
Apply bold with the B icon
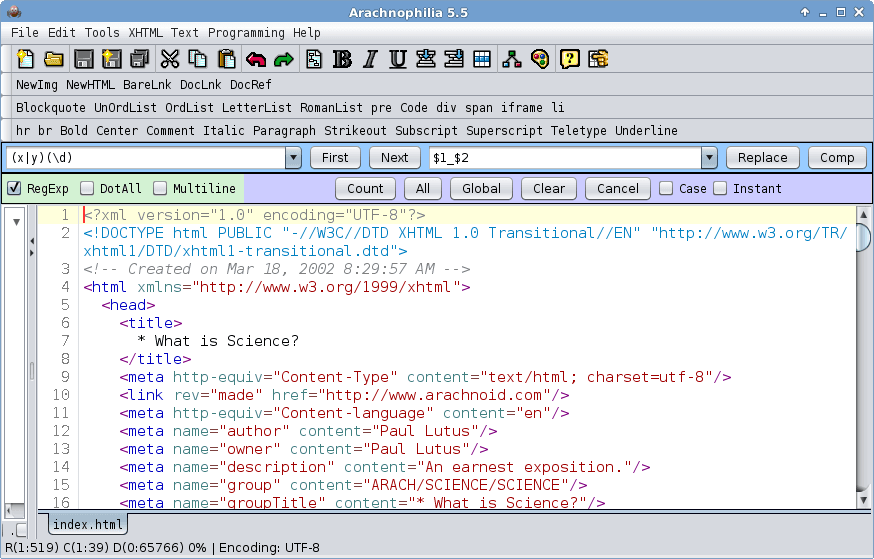point(342,59)
